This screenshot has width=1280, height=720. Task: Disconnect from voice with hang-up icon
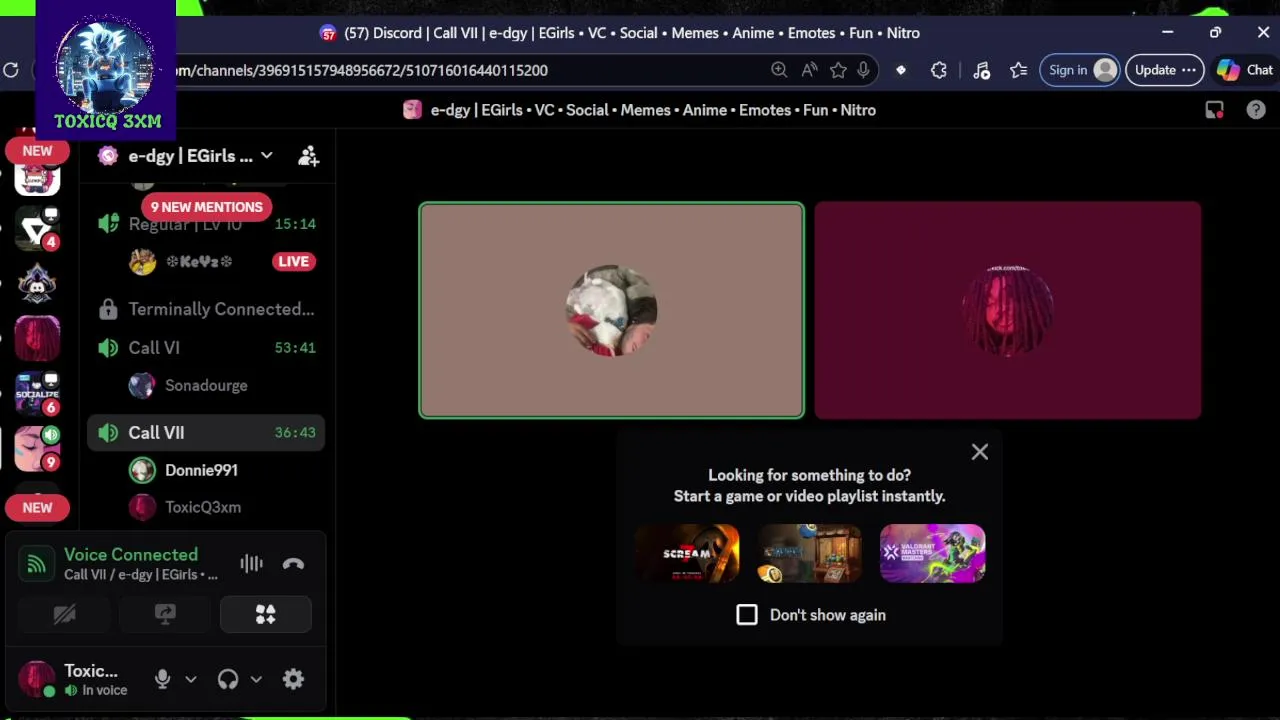(293, 564)
